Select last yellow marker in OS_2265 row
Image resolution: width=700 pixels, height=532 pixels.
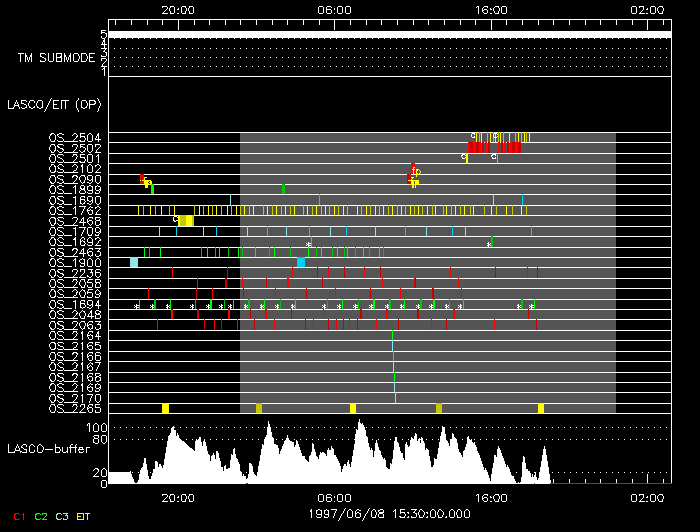click(541, 408)
